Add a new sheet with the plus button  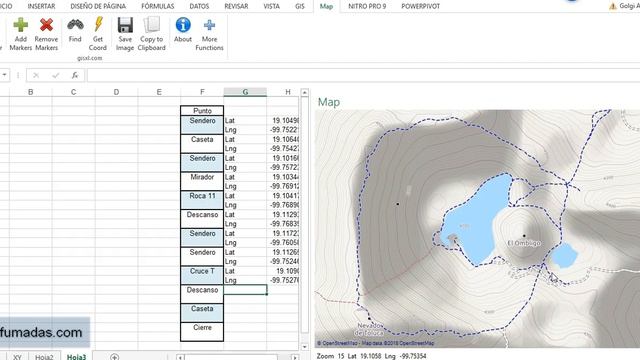[114, 357]
